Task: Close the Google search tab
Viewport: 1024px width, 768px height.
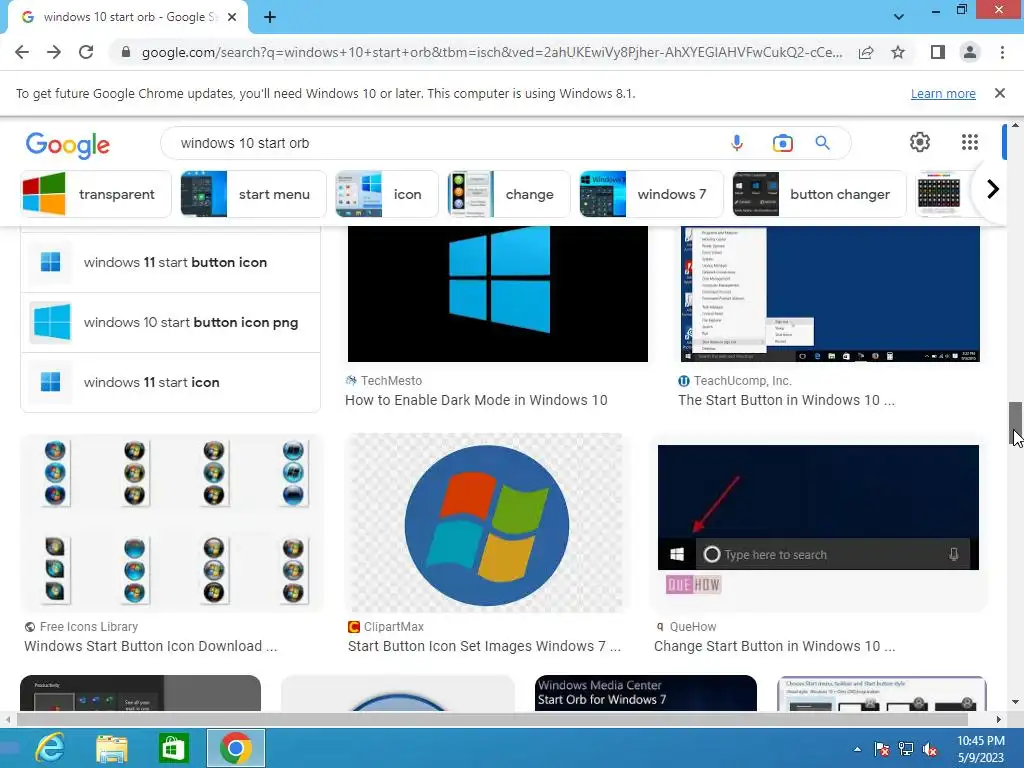Action: (x=232, y=17)
